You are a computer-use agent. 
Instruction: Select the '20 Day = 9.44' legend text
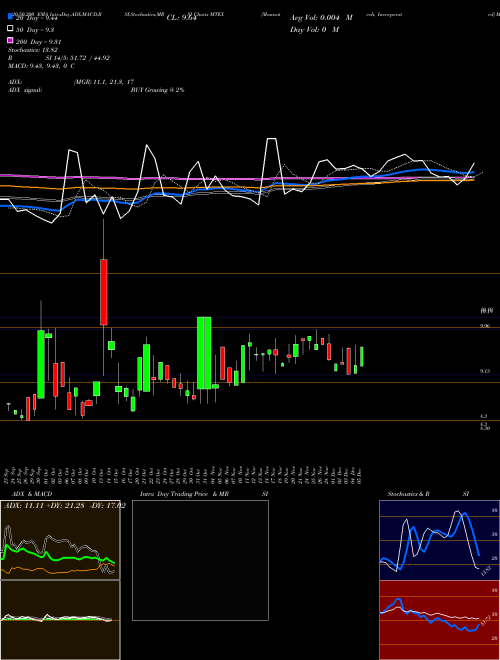pos(36,18)
